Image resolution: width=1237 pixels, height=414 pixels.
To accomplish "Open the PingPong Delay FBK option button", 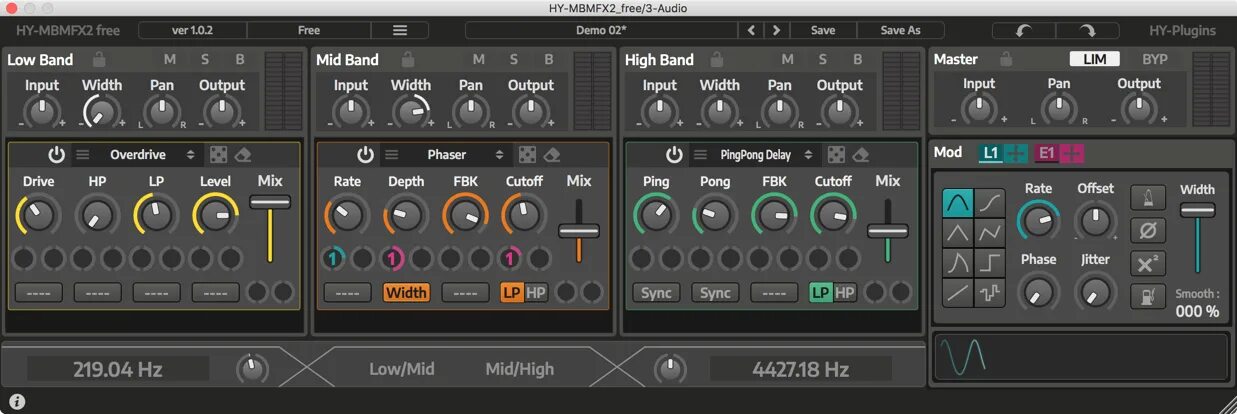I will [x=774, y=293].
